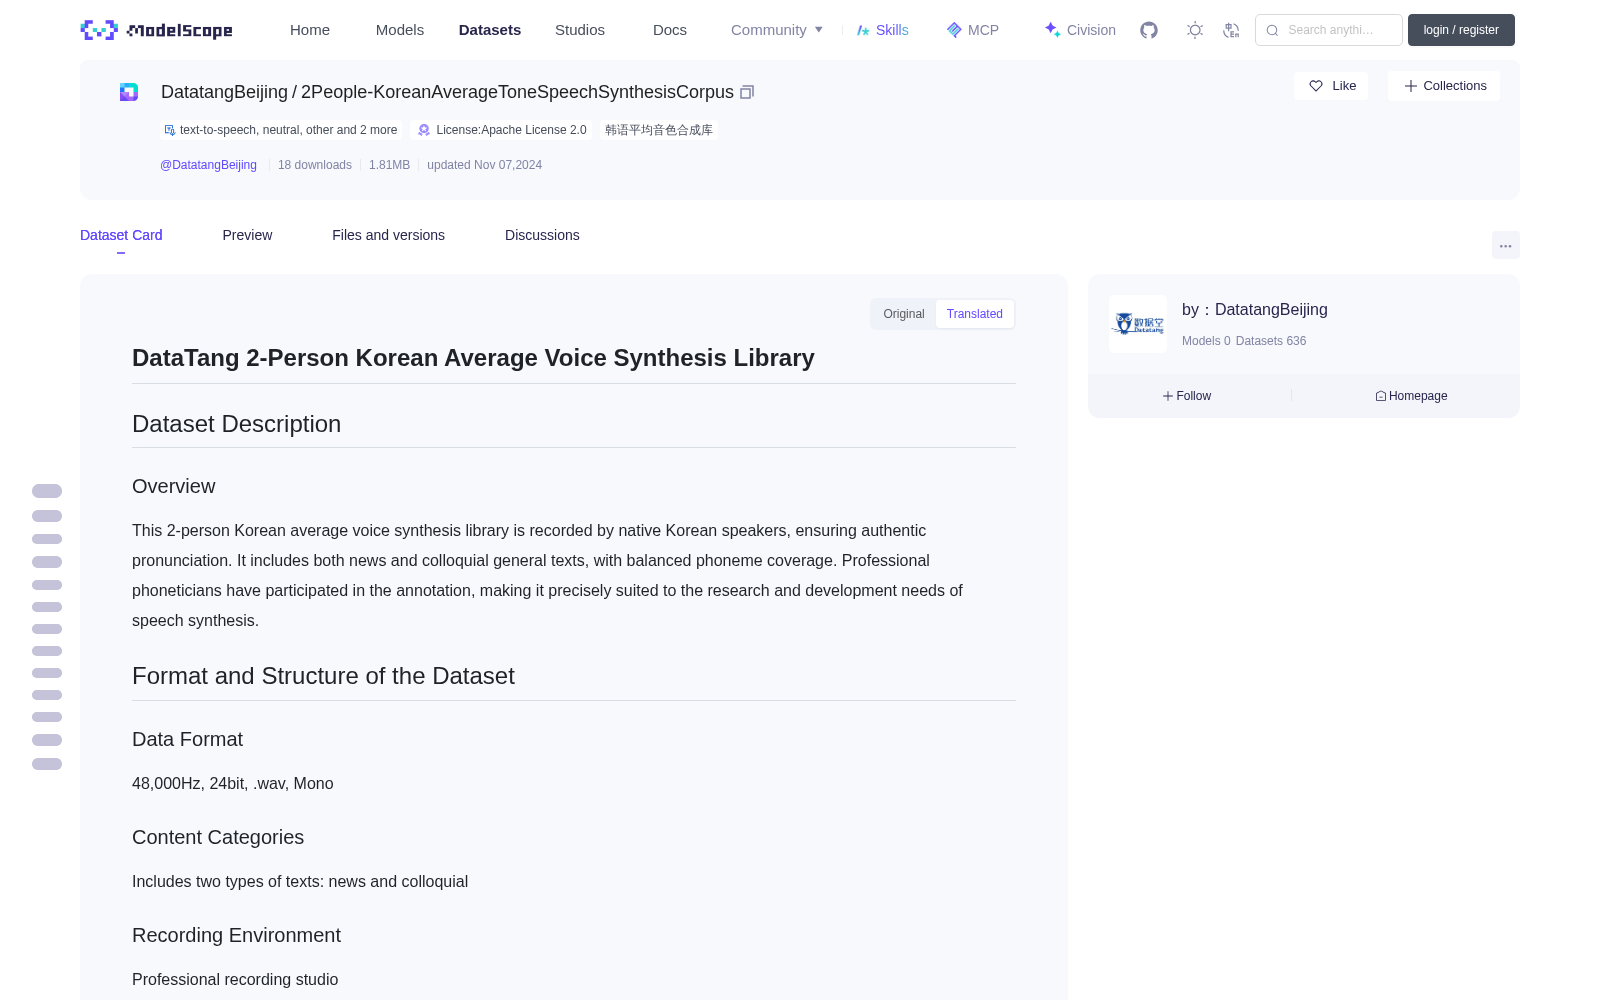Click Models 0 count text
The image size is (1600, 1000).
tap(1206, 341)
